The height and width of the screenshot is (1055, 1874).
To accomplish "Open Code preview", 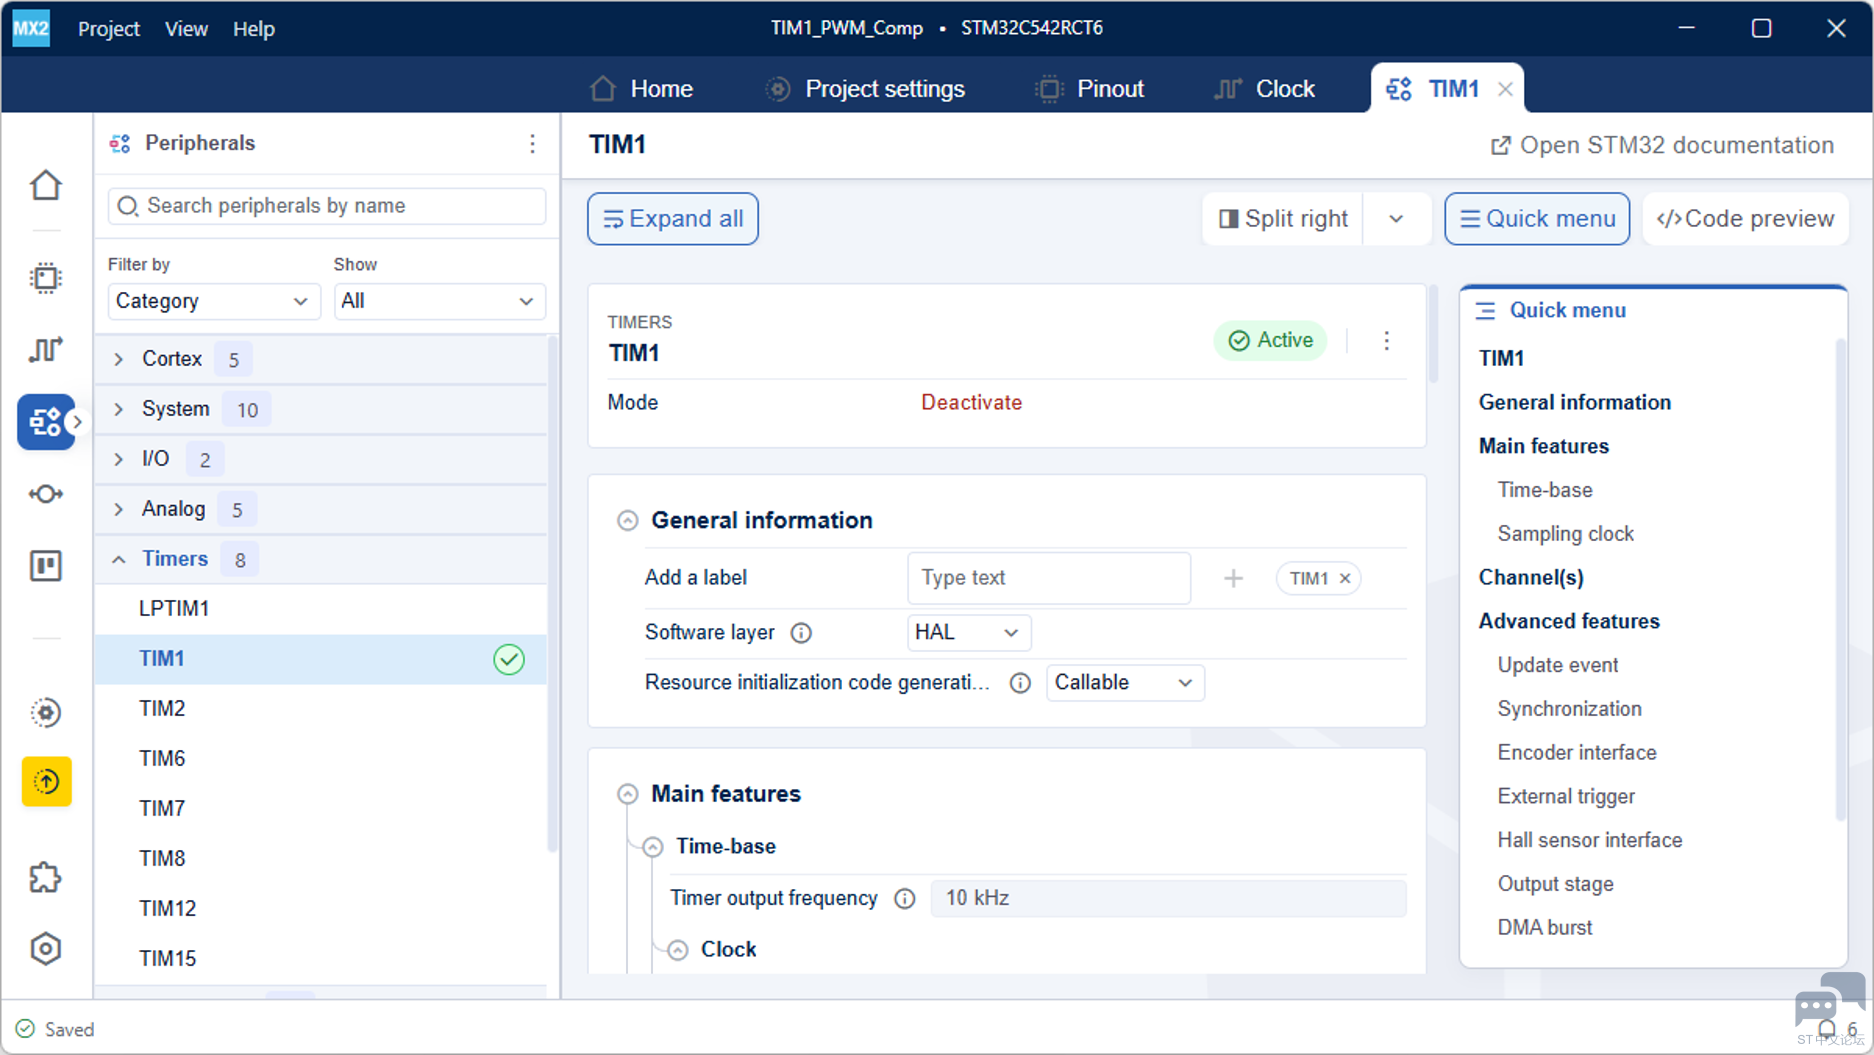I will tap(1745, 219).
